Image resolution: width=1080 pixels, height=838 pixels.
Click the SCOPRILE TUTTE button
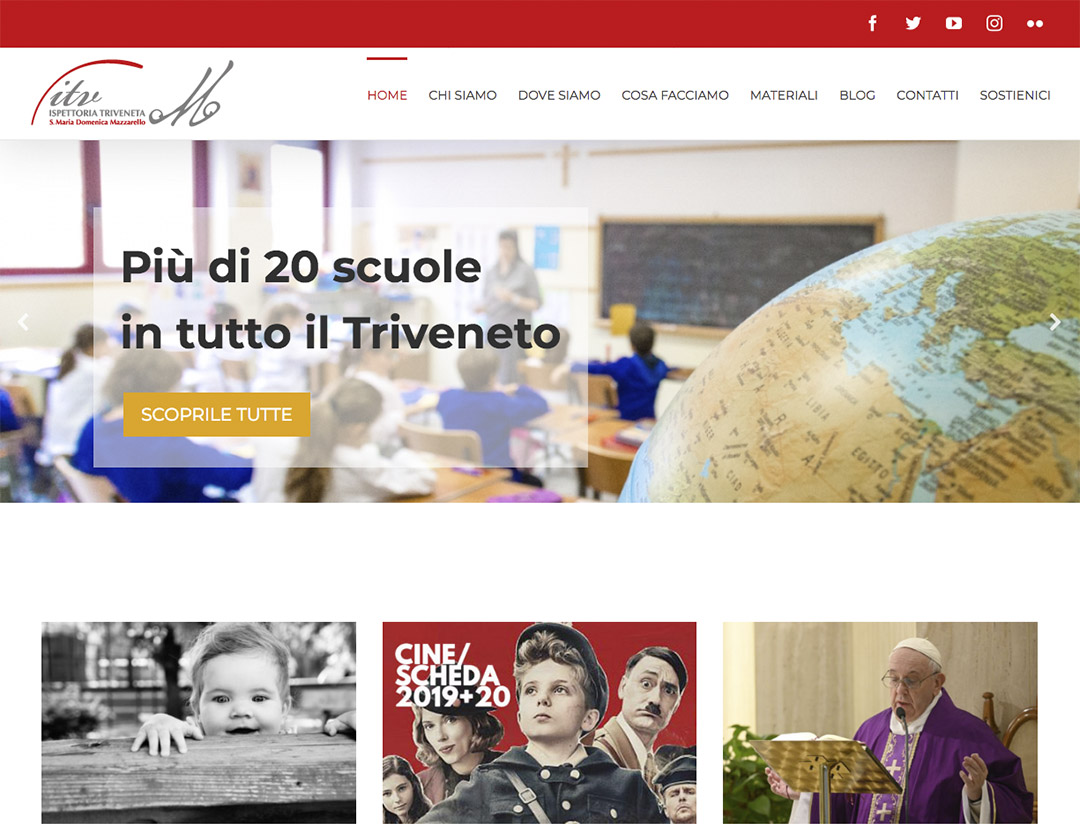(x=217, y=415)
